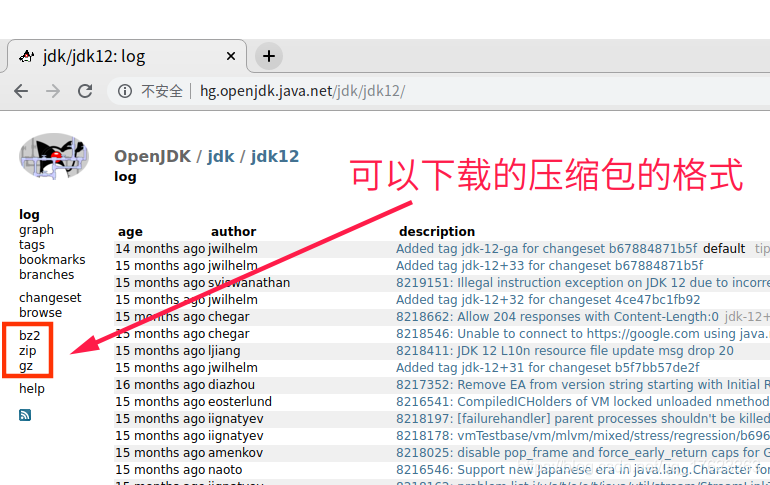Open the graph view in sidebar
This screenshot has height=485, width=770.
coord(36,230)
